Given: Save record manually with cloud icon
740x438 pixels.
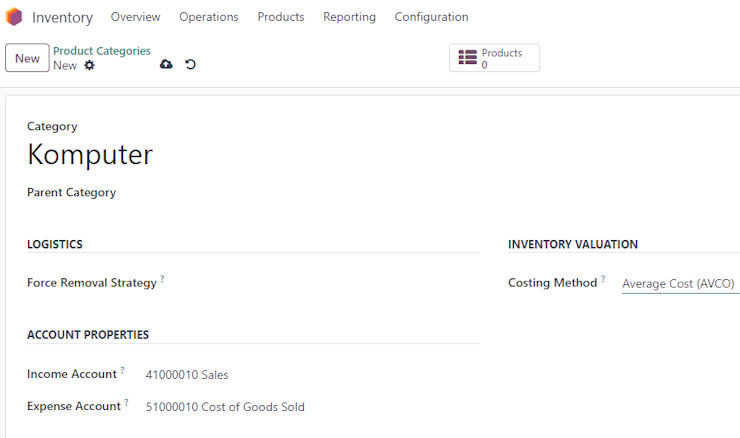Looking at the screenshot, I should coord(166,64).
